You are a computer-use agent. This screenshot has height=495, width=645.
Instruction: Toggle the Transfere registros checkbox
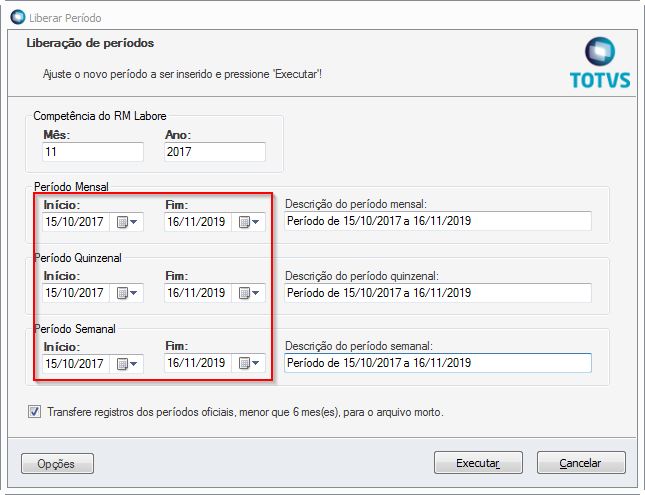[35, 411]
